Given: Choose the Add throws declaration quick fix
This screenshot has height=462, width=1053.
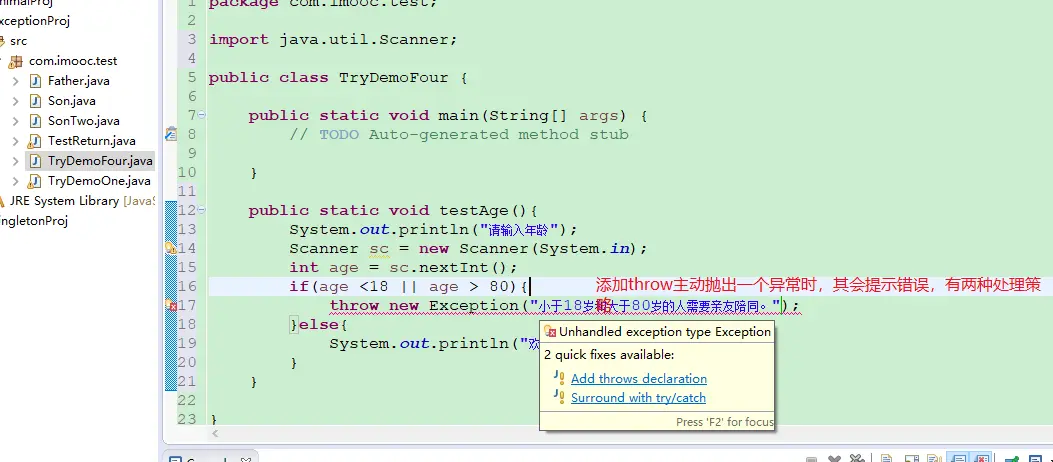Looking at the screenshot, I should coord(639,379).
